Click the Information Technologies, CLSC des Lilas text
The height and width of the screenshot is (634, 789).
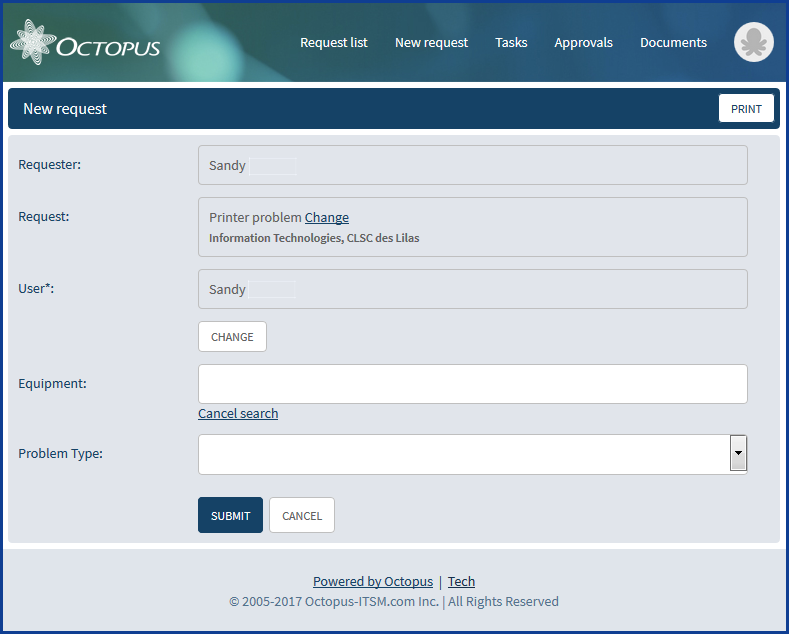tap(314, 238)
